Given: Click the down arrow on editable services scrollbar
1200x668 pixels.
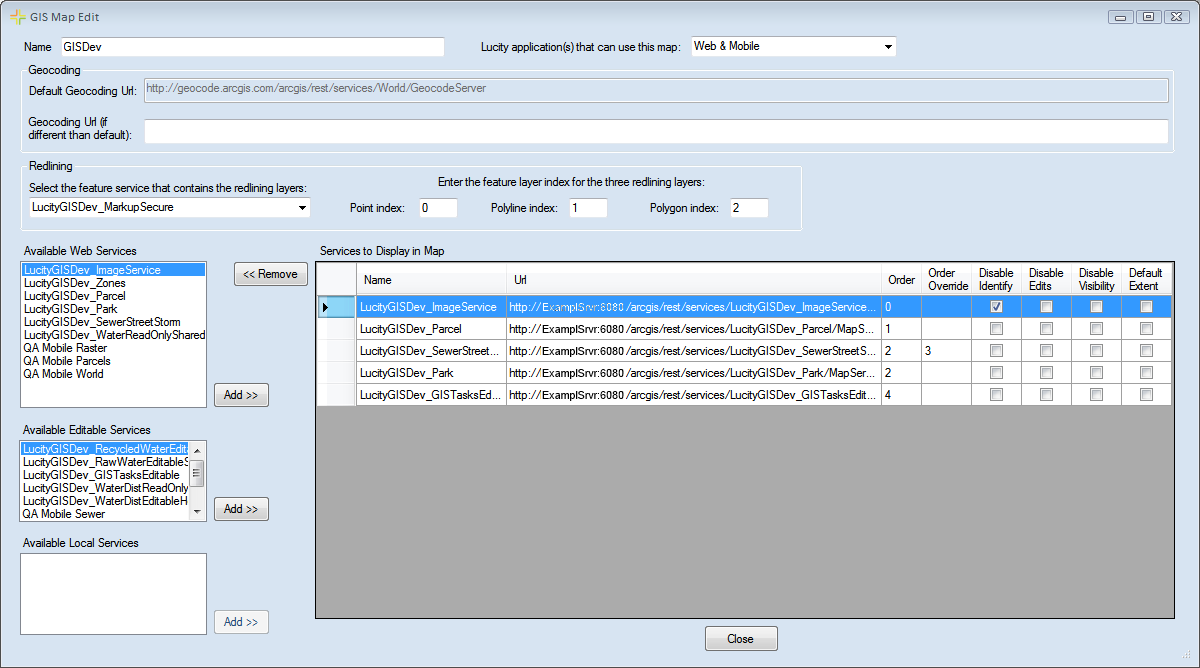Looking at the screenshot, I should pyautogui.click(x=199, y=513).
